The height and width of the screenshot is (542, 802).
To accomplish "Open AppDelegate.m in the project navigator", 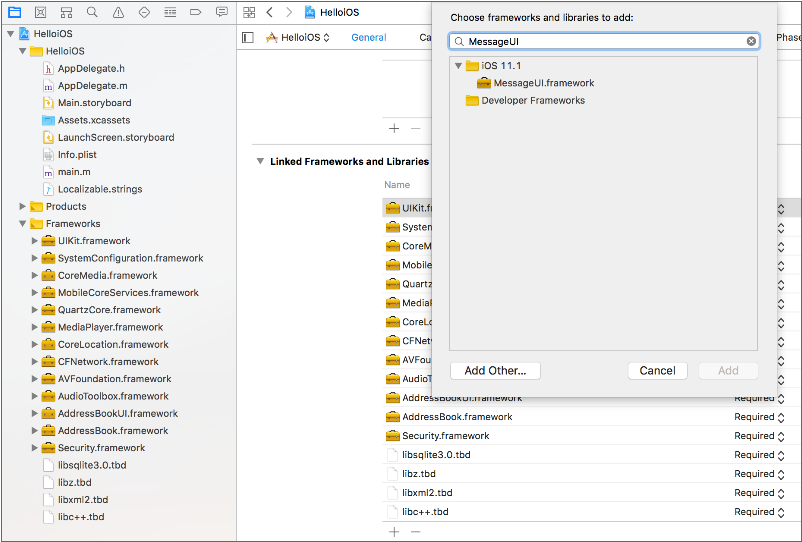I will click(92, 86).
